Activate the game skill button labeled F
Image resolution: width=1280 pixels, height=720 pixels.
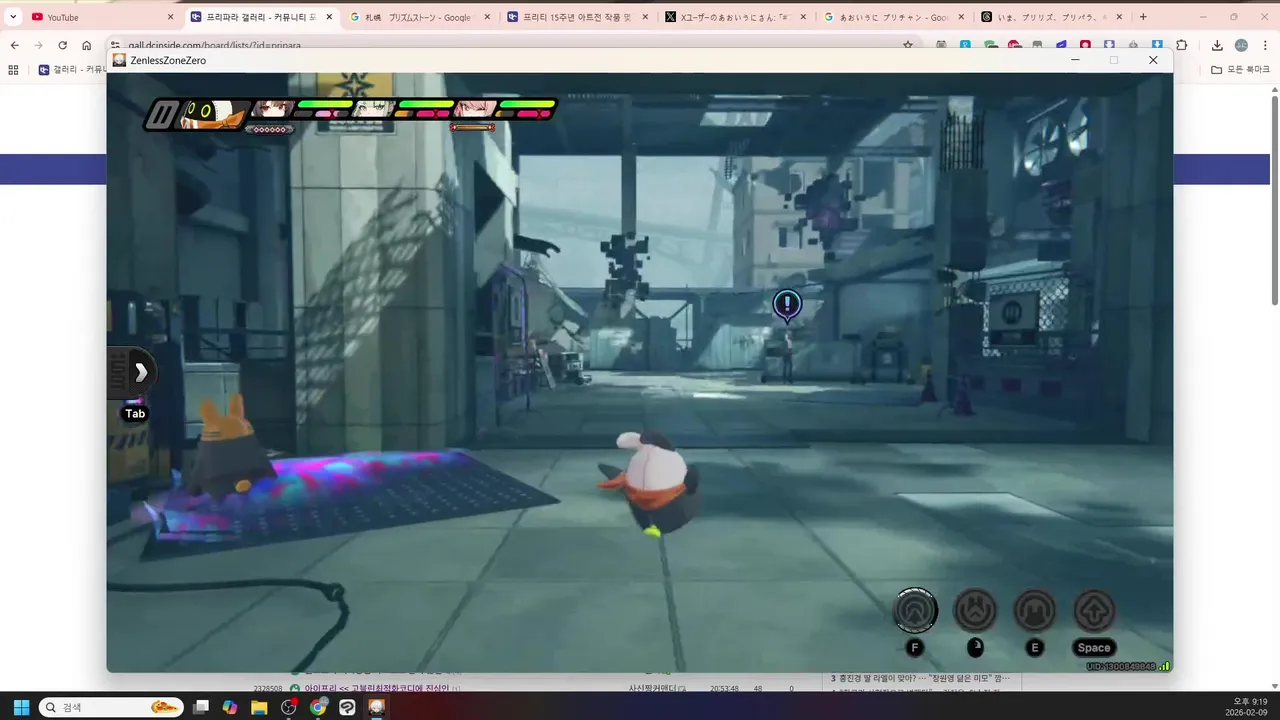[x=914, y=610]
